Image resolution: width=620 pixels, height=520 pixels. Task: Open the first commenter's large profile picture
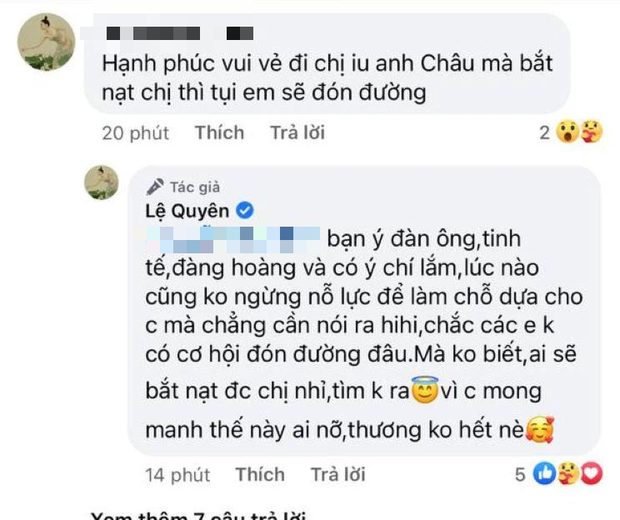[x=46, y=42]
